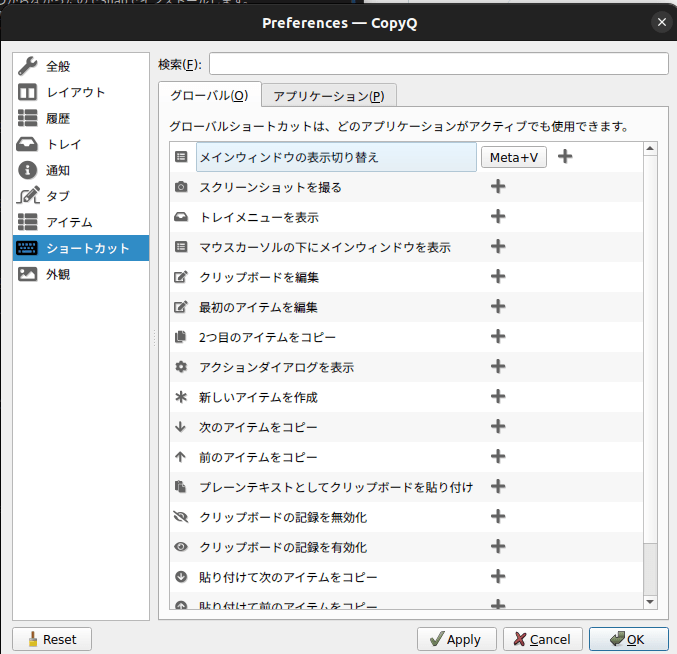677x654 pixels.
Task: Select the クリップボードを編集 row text
Action: (259, 277)
